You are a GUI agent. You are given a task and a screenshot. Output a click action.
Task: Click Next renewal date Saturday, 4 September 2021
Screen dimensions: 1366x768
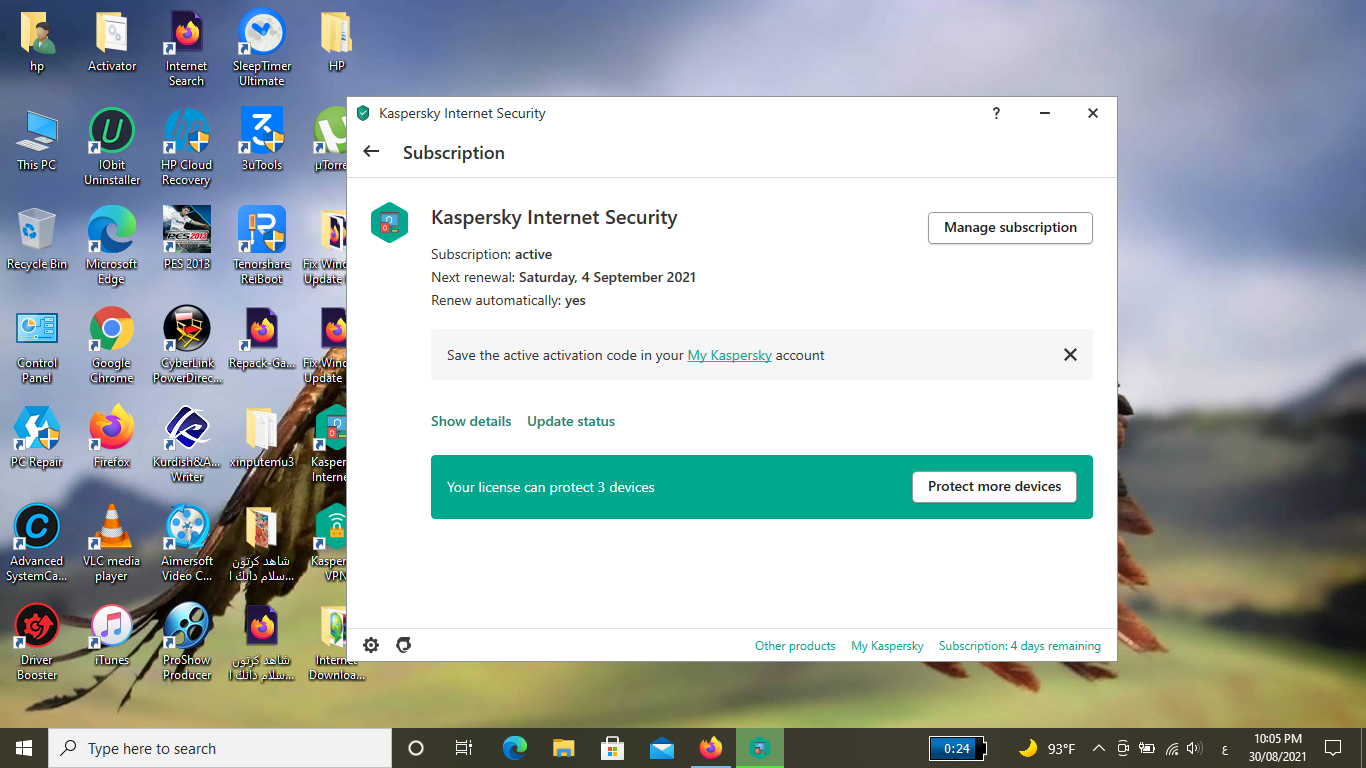coord(607,277)
